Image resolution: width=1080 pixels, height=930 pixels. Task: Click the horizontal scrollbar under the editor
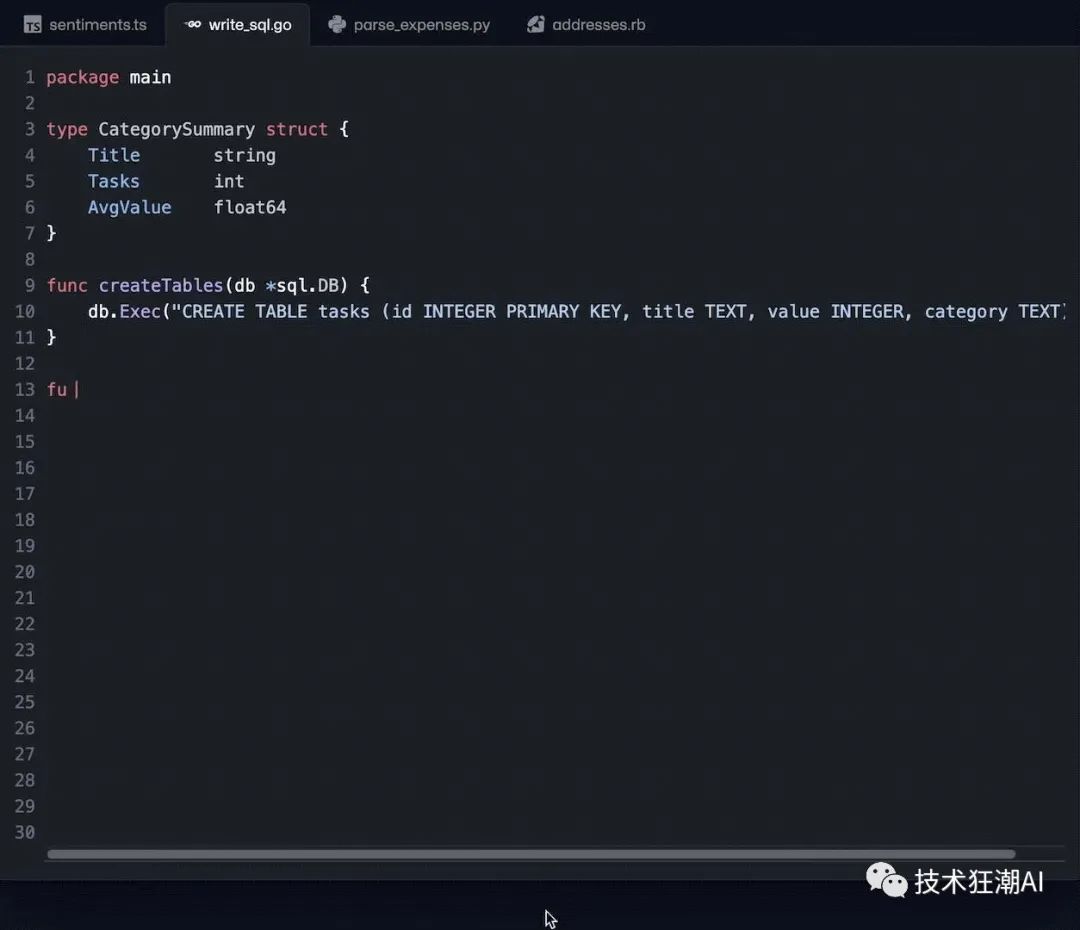pyautogui.click(x=531, y=854)
